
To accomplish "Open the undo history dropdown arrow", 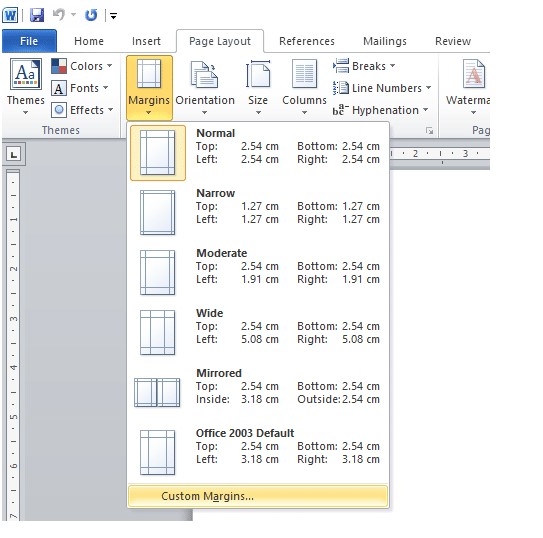I will click(73, 15).
